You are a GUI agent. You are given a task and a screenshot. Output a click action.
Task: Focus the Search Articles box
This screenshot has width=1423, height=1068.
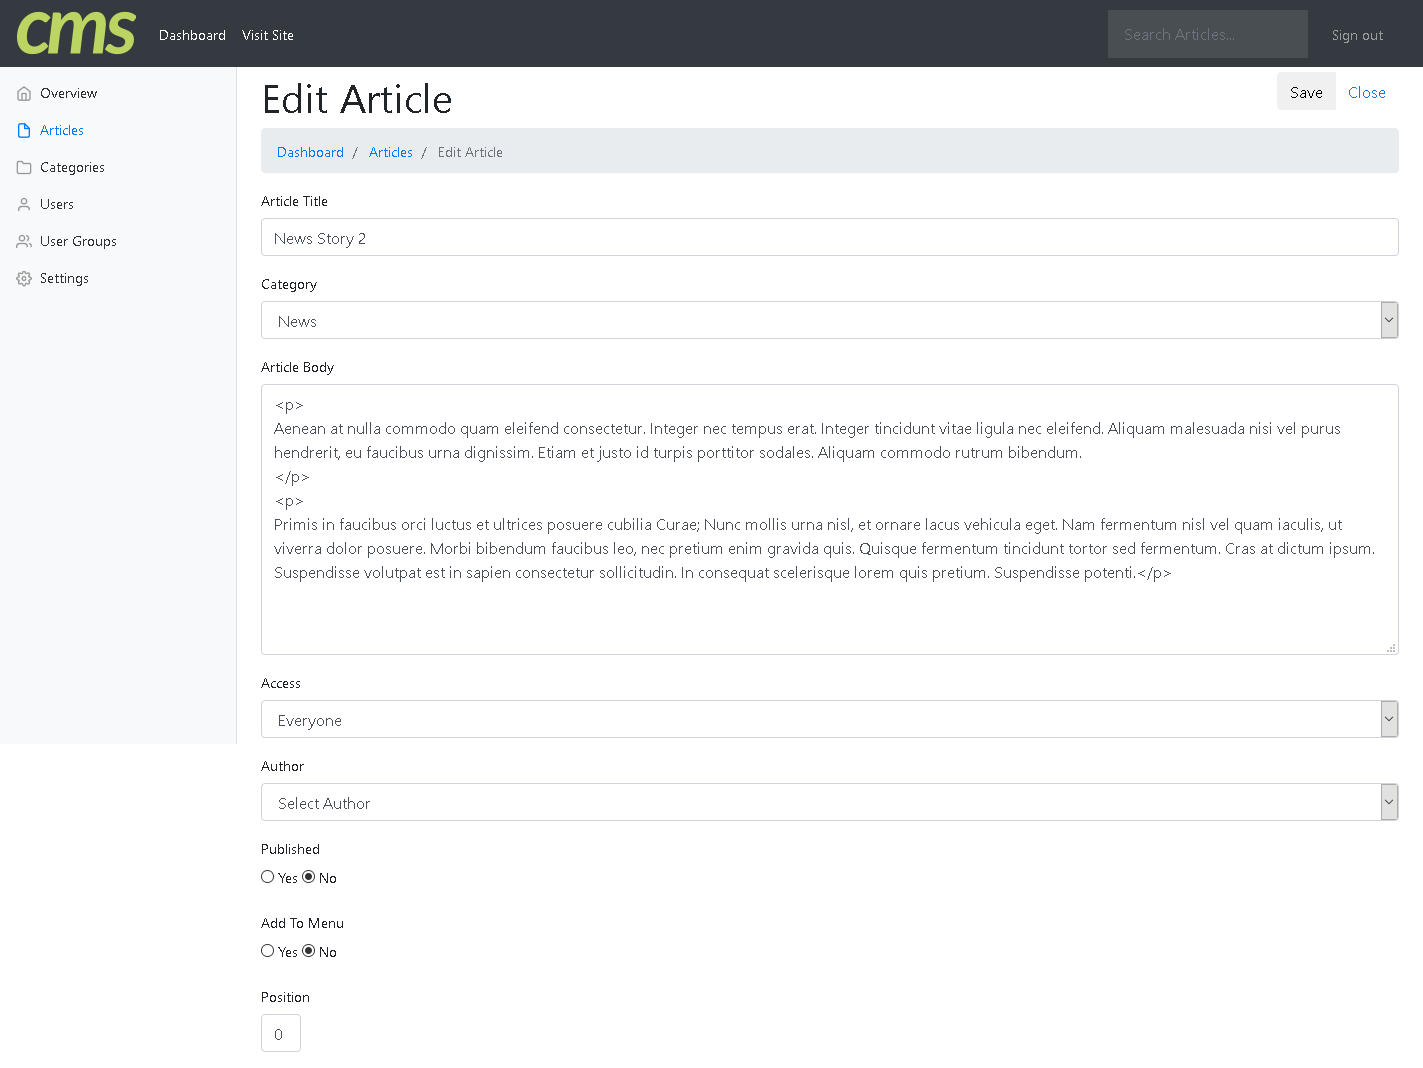point(1207,34)
